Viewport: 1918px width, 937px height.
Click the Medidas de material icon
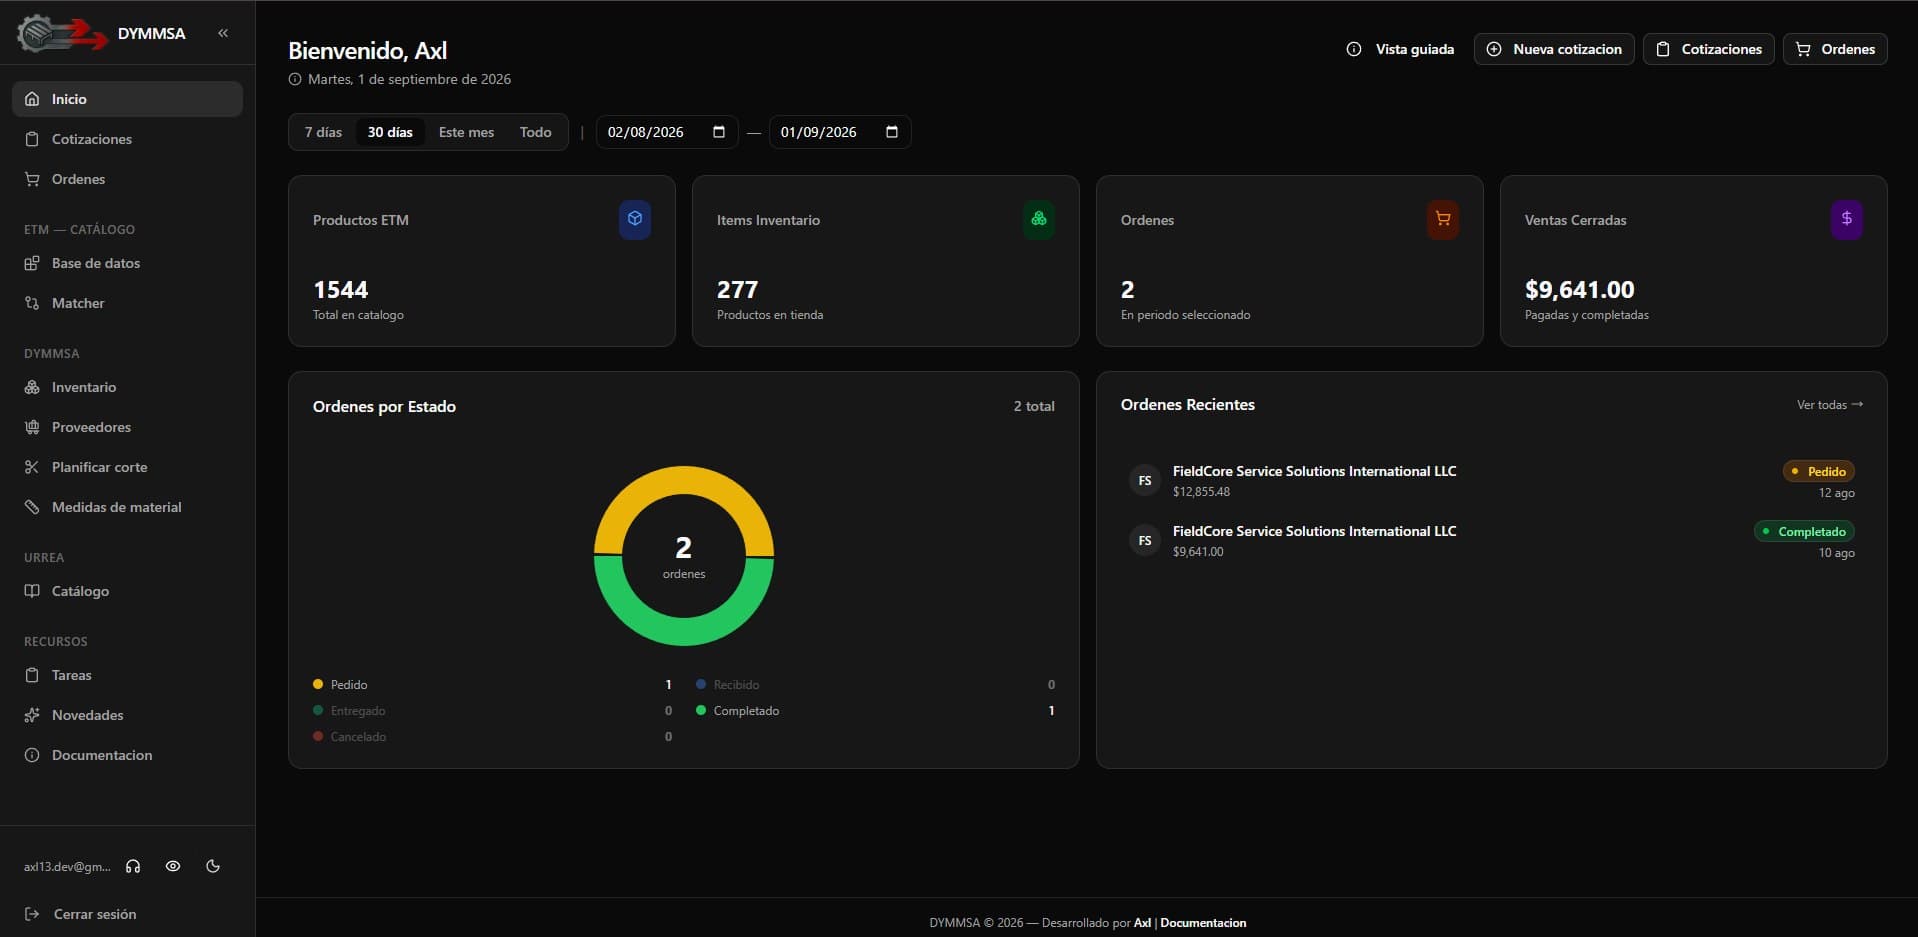[x=32, y=507]
